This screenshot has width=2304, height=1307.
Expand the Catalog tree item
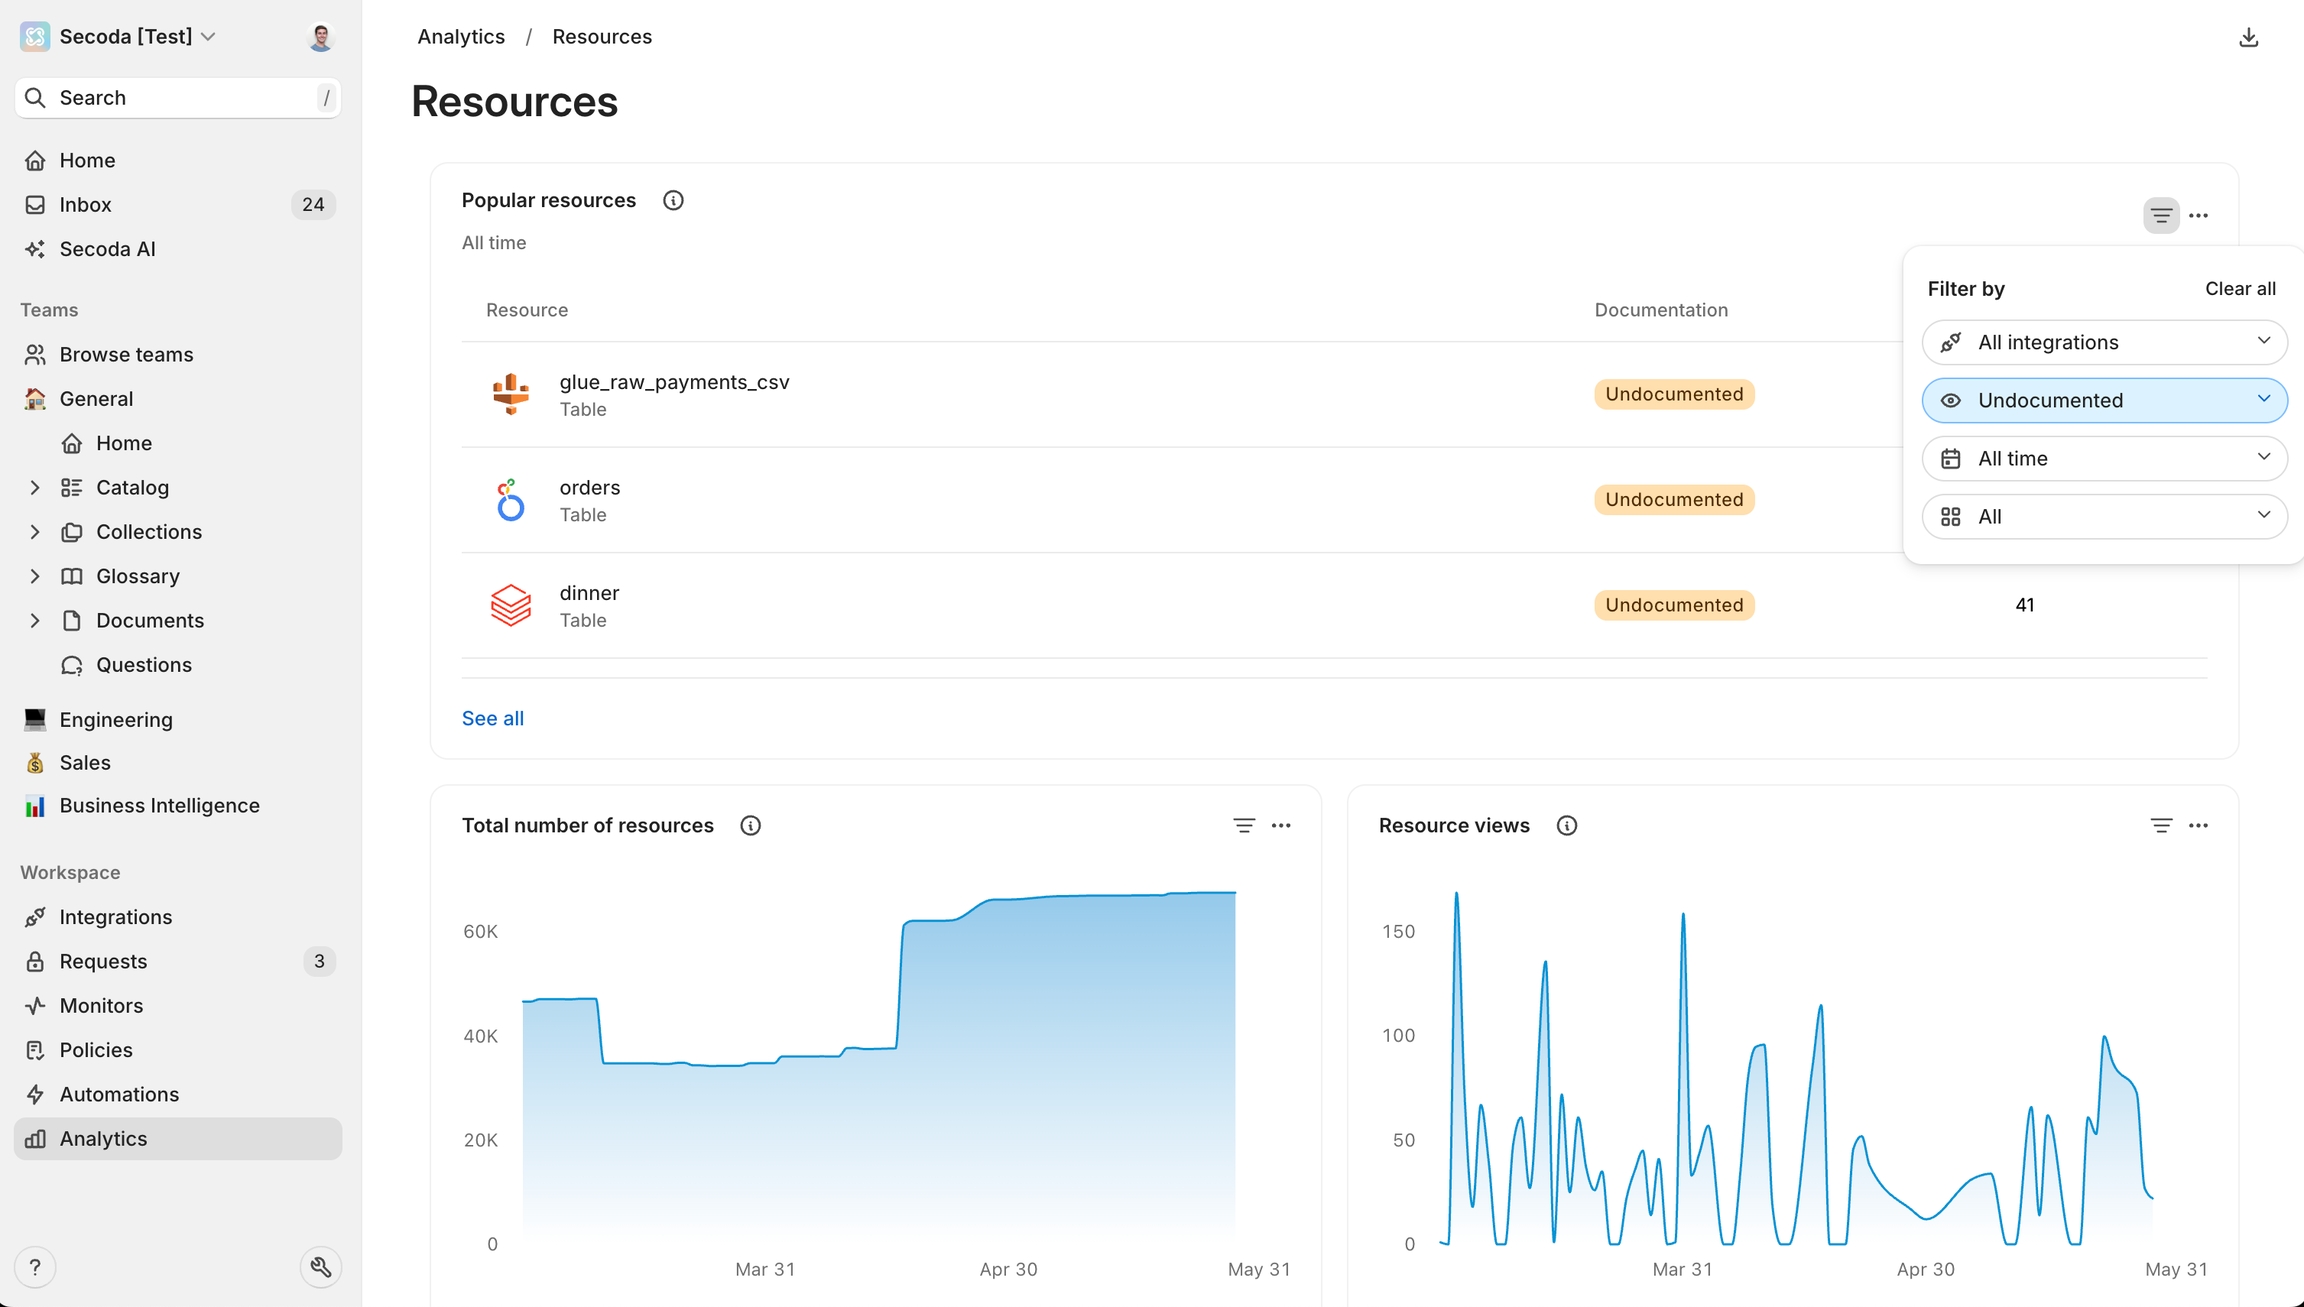click(x=35, y=488)
